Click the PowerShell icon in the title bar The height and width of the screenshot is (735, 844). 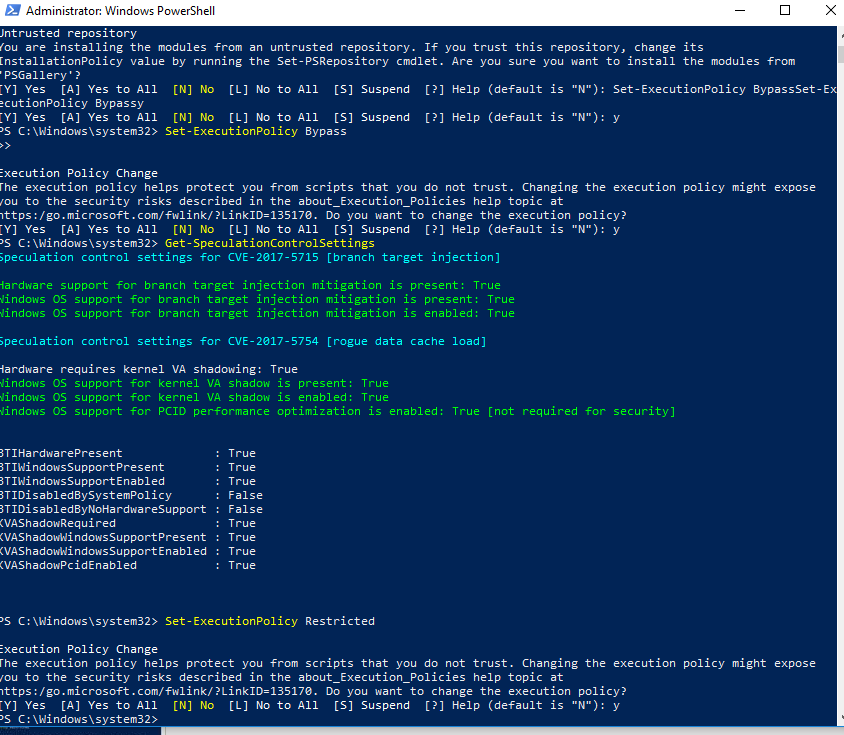pos(14,11)
